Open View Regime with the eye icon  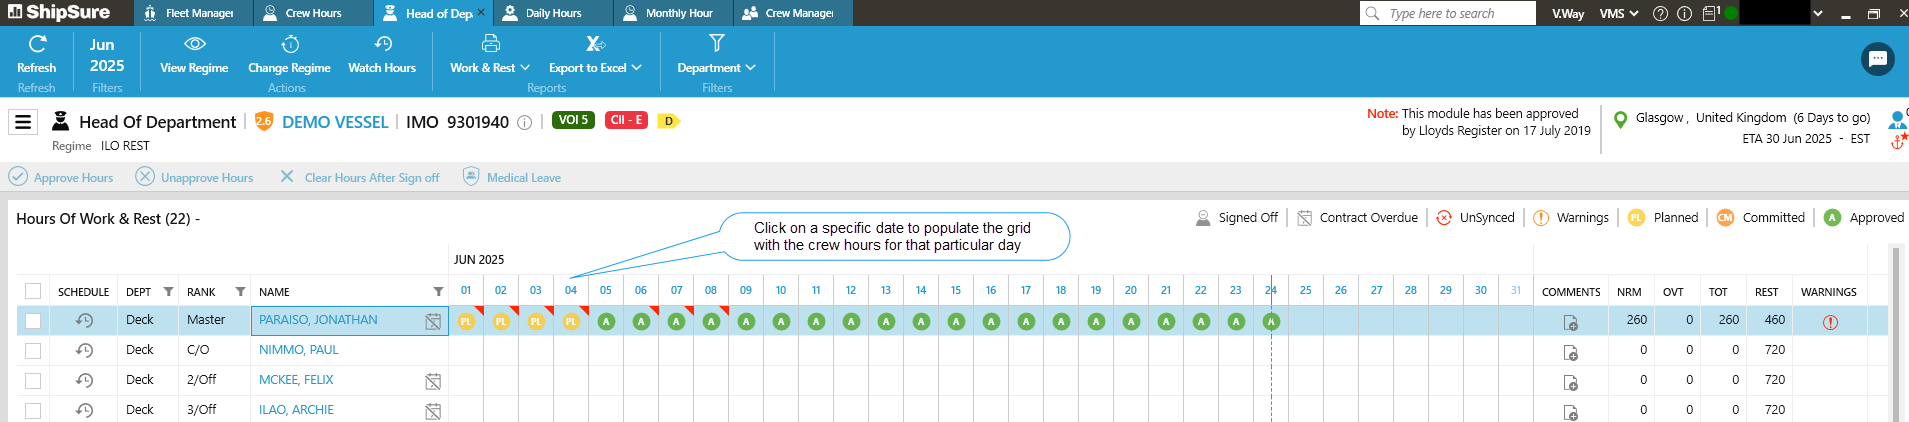pyautogui.click(x=194, y=45)
